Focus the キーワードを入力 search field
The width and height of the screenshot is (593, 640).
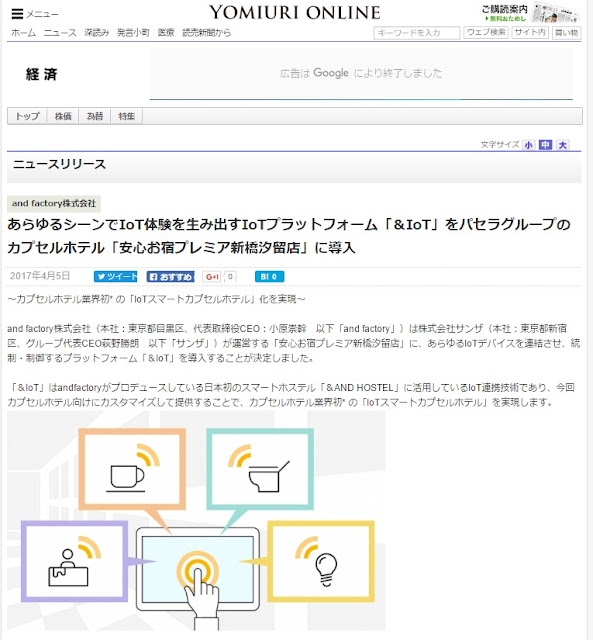[417, 33]
